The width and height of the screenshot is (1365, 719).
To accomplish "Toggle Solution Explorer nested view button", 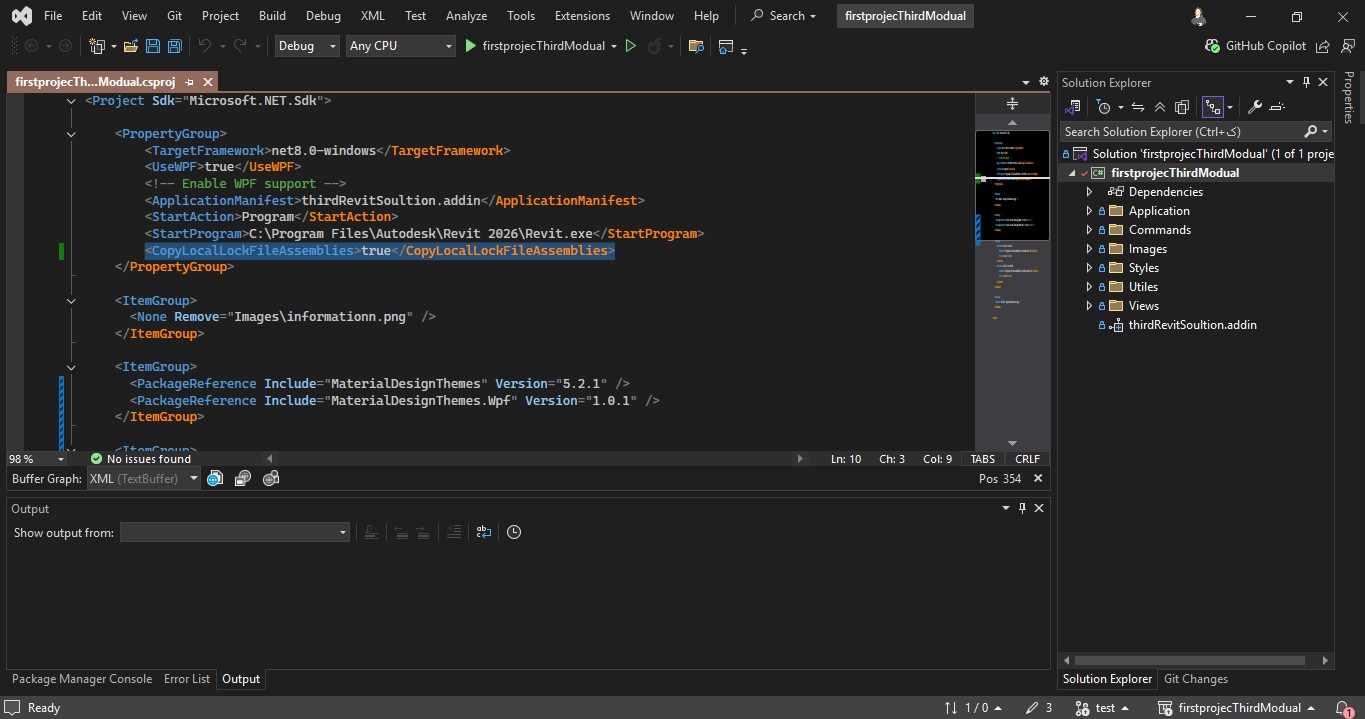I will point(1213,107).
